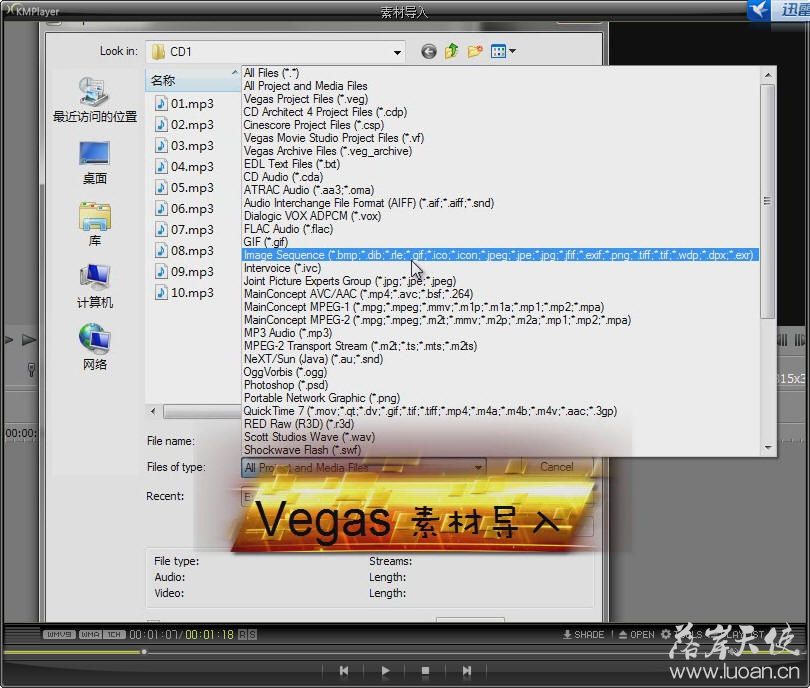Select file 01.mp3

point(184,103)
